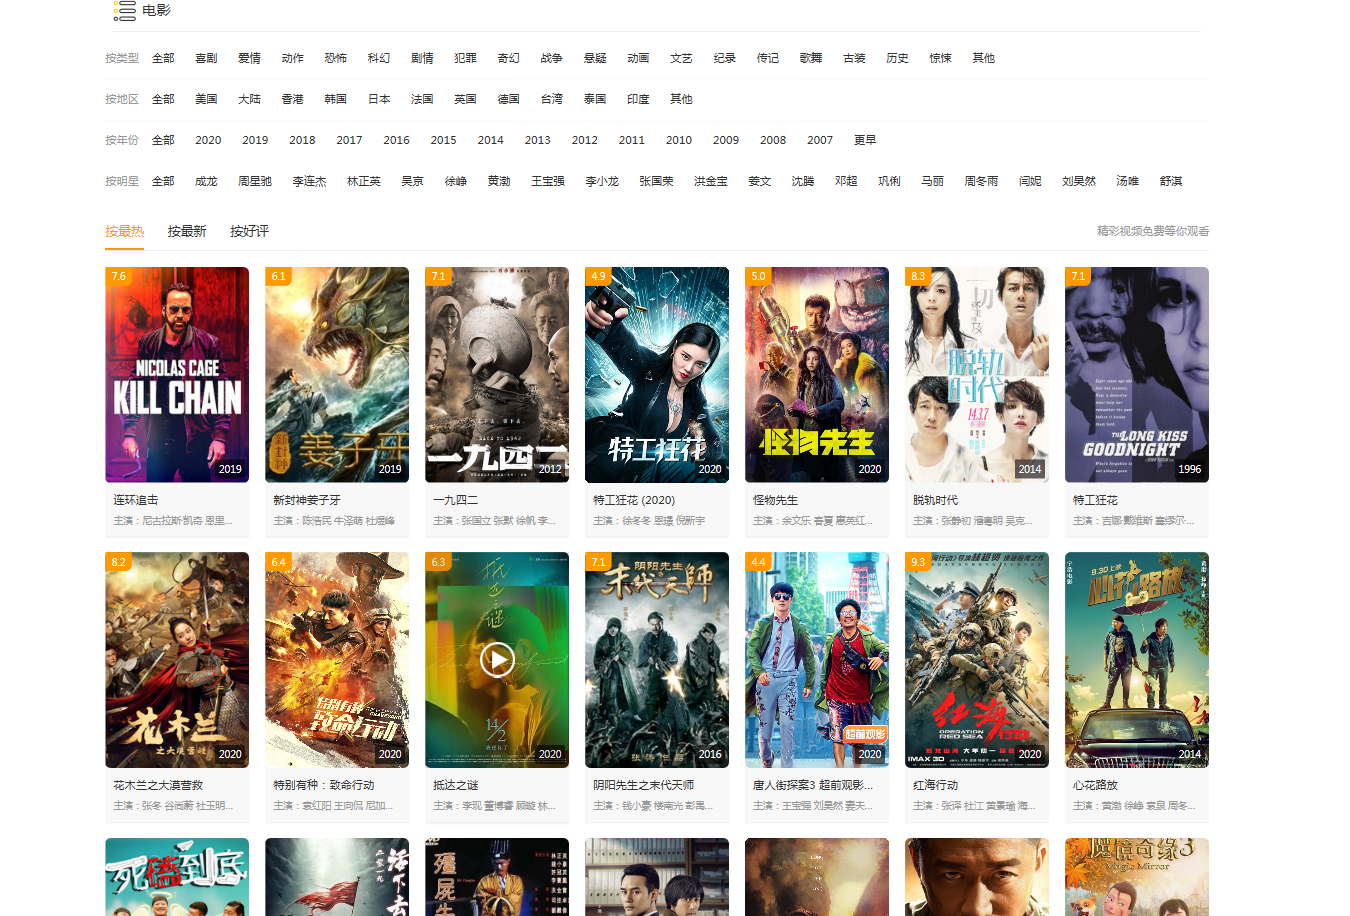Click the 抵达之谜 title link
1350x916 pixels.
[456, 785]
